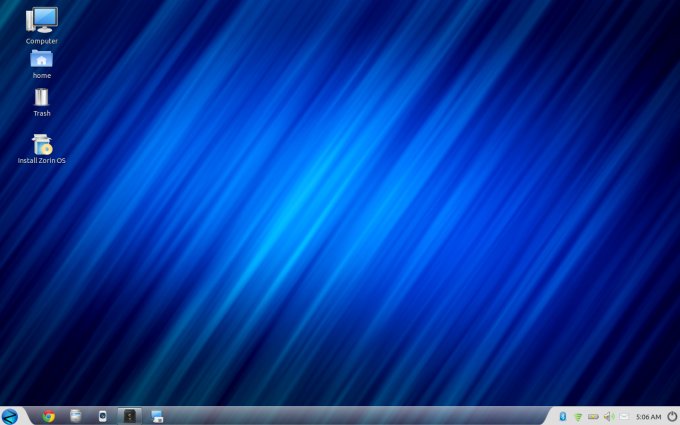Viewport: 680px width, 425px height.
Task: Click the white media player taskbar icon
Action: click(102, 416)
